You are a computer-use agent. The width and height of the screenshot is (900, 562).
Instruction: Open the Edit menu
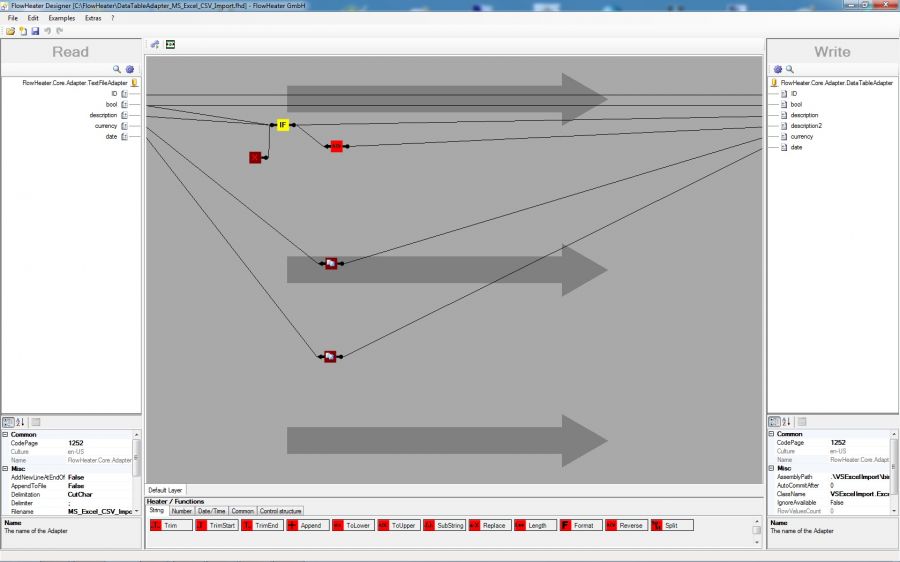(33, 18)
